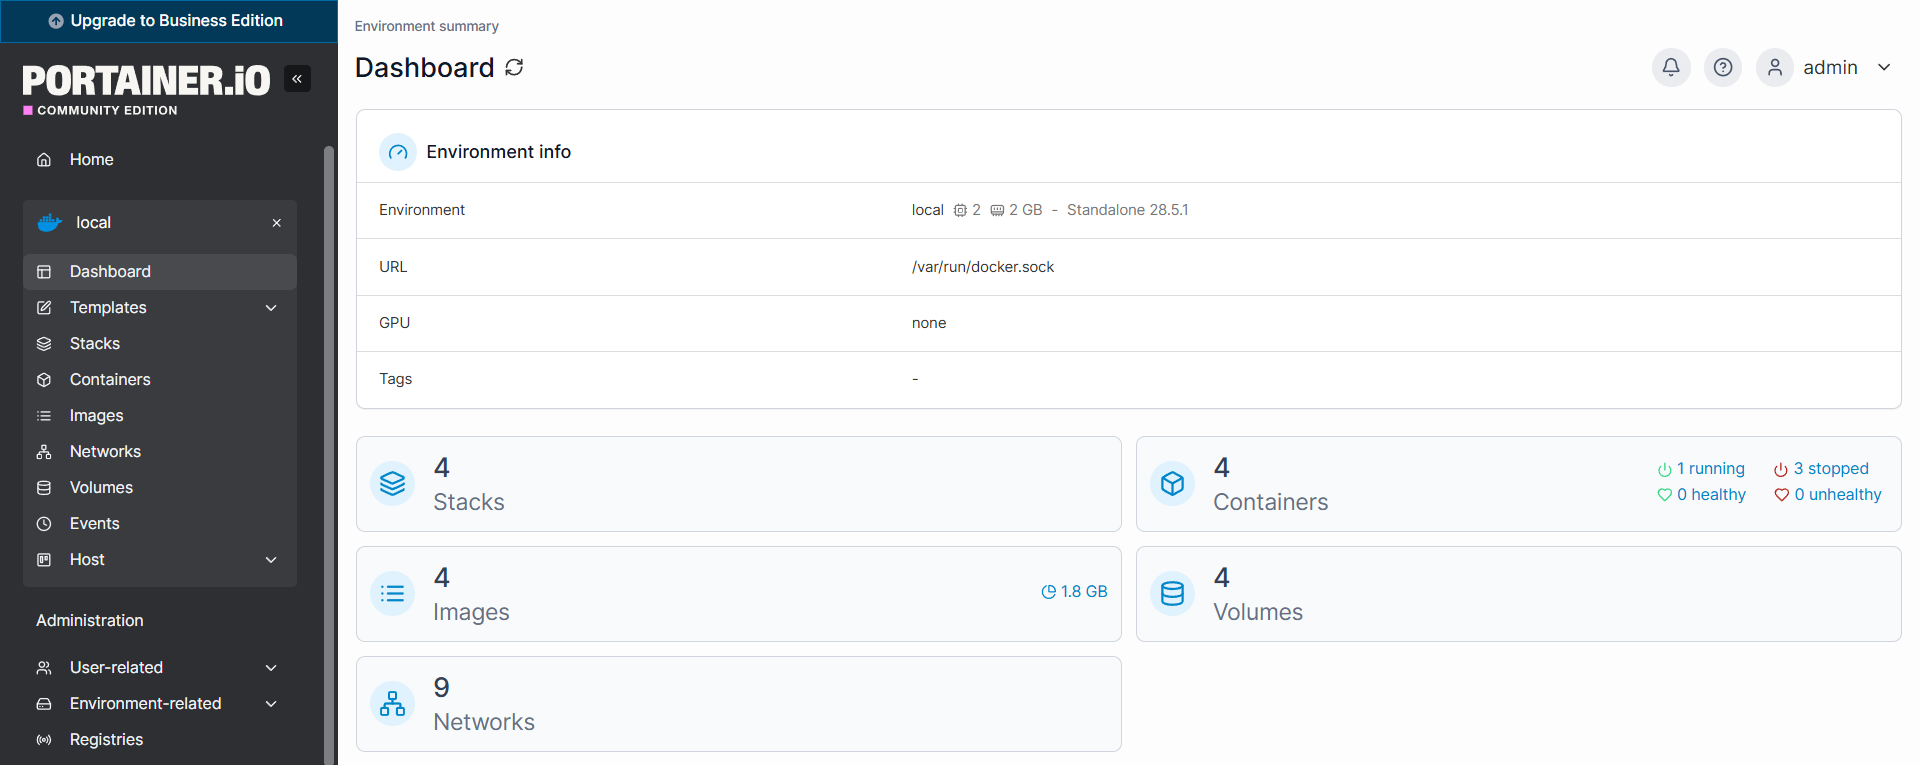The height and width of the screenshot is (765, 1920).
Task: Open Images from the sidebar menu
Action: (x=160, y=416)
